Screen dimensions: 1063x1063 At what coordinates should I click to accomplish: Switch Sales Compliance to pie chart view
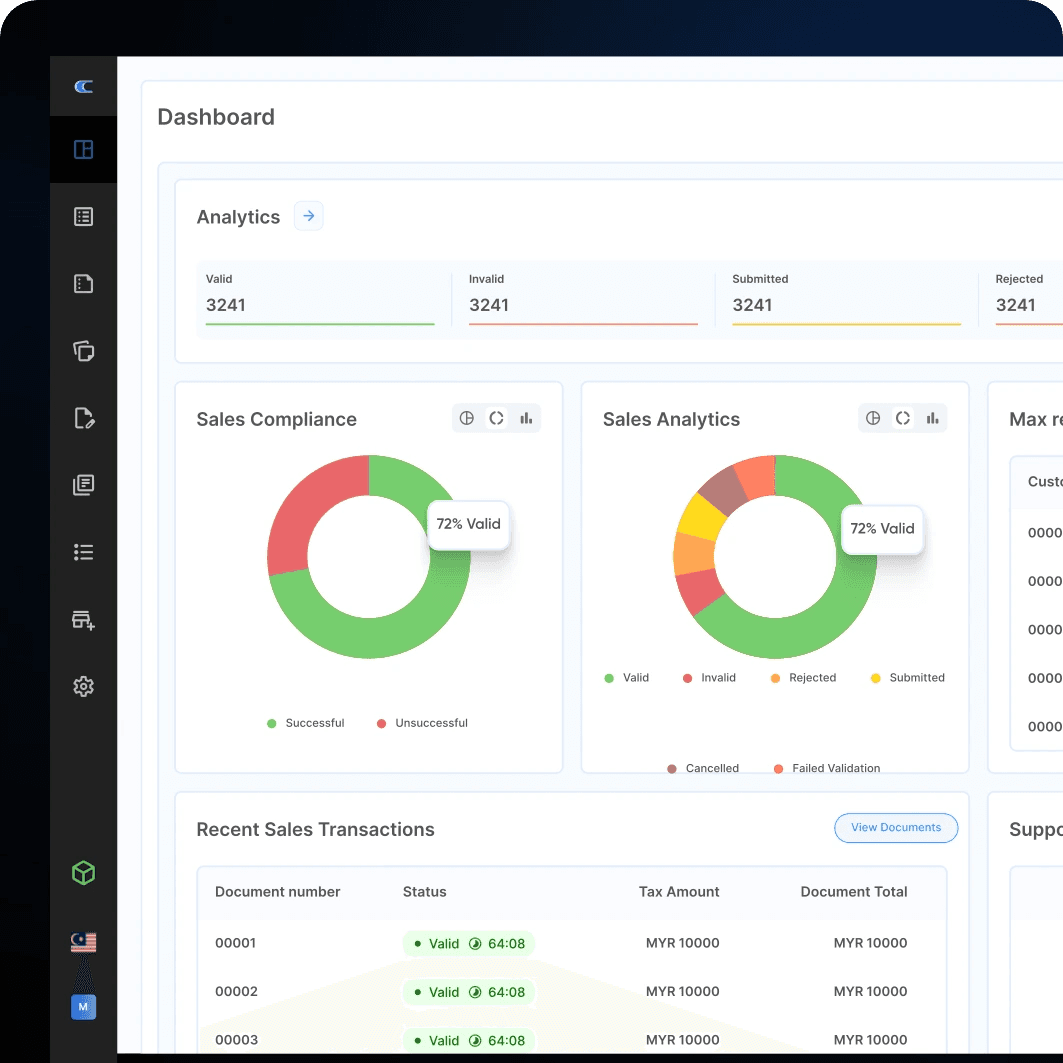467,418
